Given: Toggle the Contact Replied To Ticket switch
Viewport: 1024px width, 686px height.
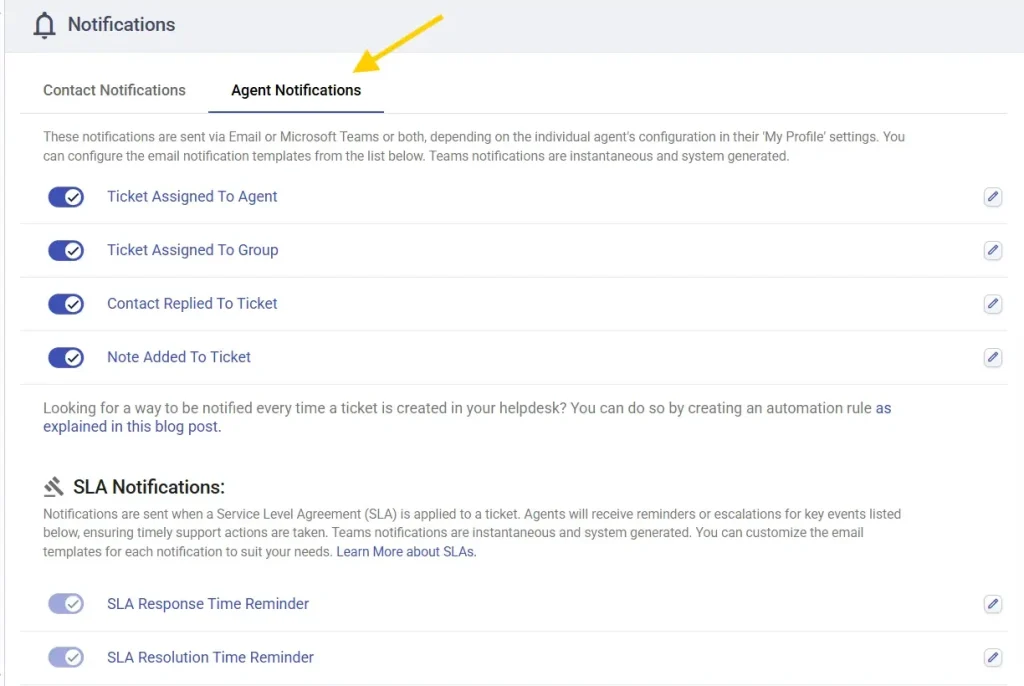Looking at the screenshot, I should click(66, 304).
